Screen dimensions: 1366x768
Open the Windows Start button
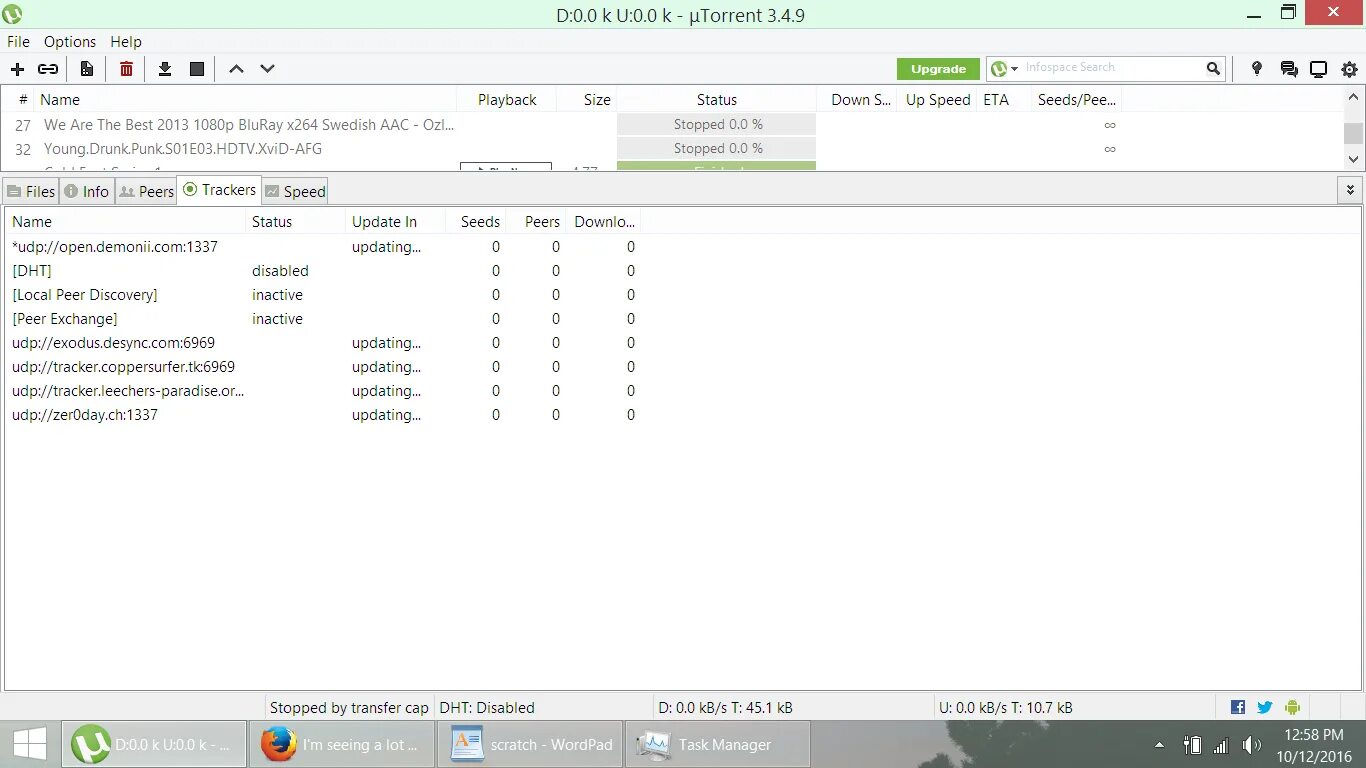[x=29, y=744]
